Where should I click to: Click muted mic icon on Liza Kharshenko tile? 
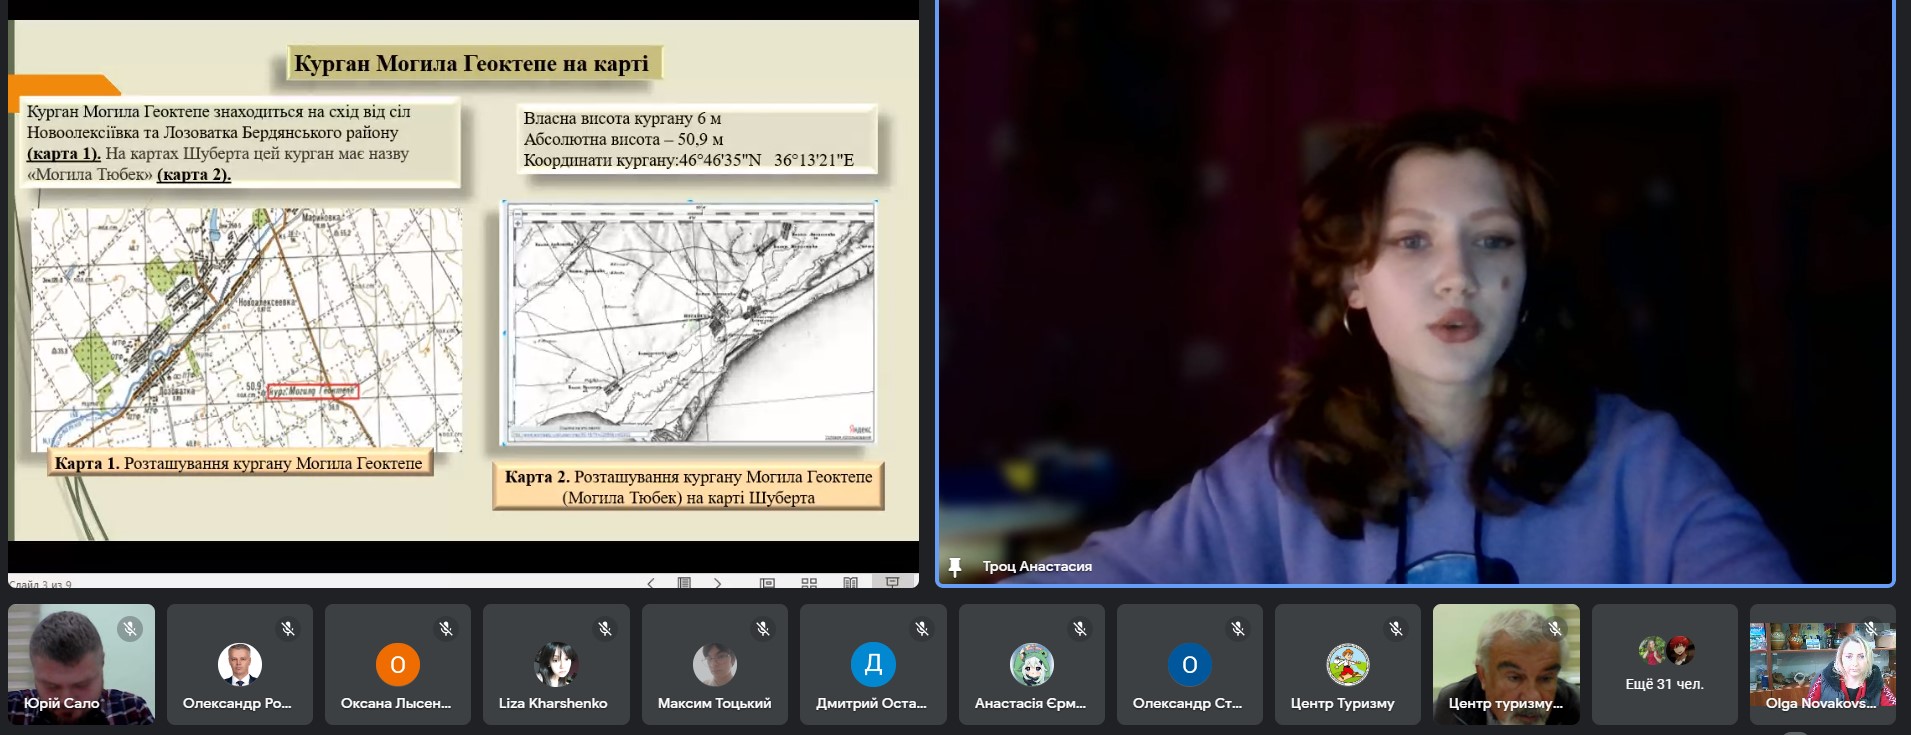604,628
